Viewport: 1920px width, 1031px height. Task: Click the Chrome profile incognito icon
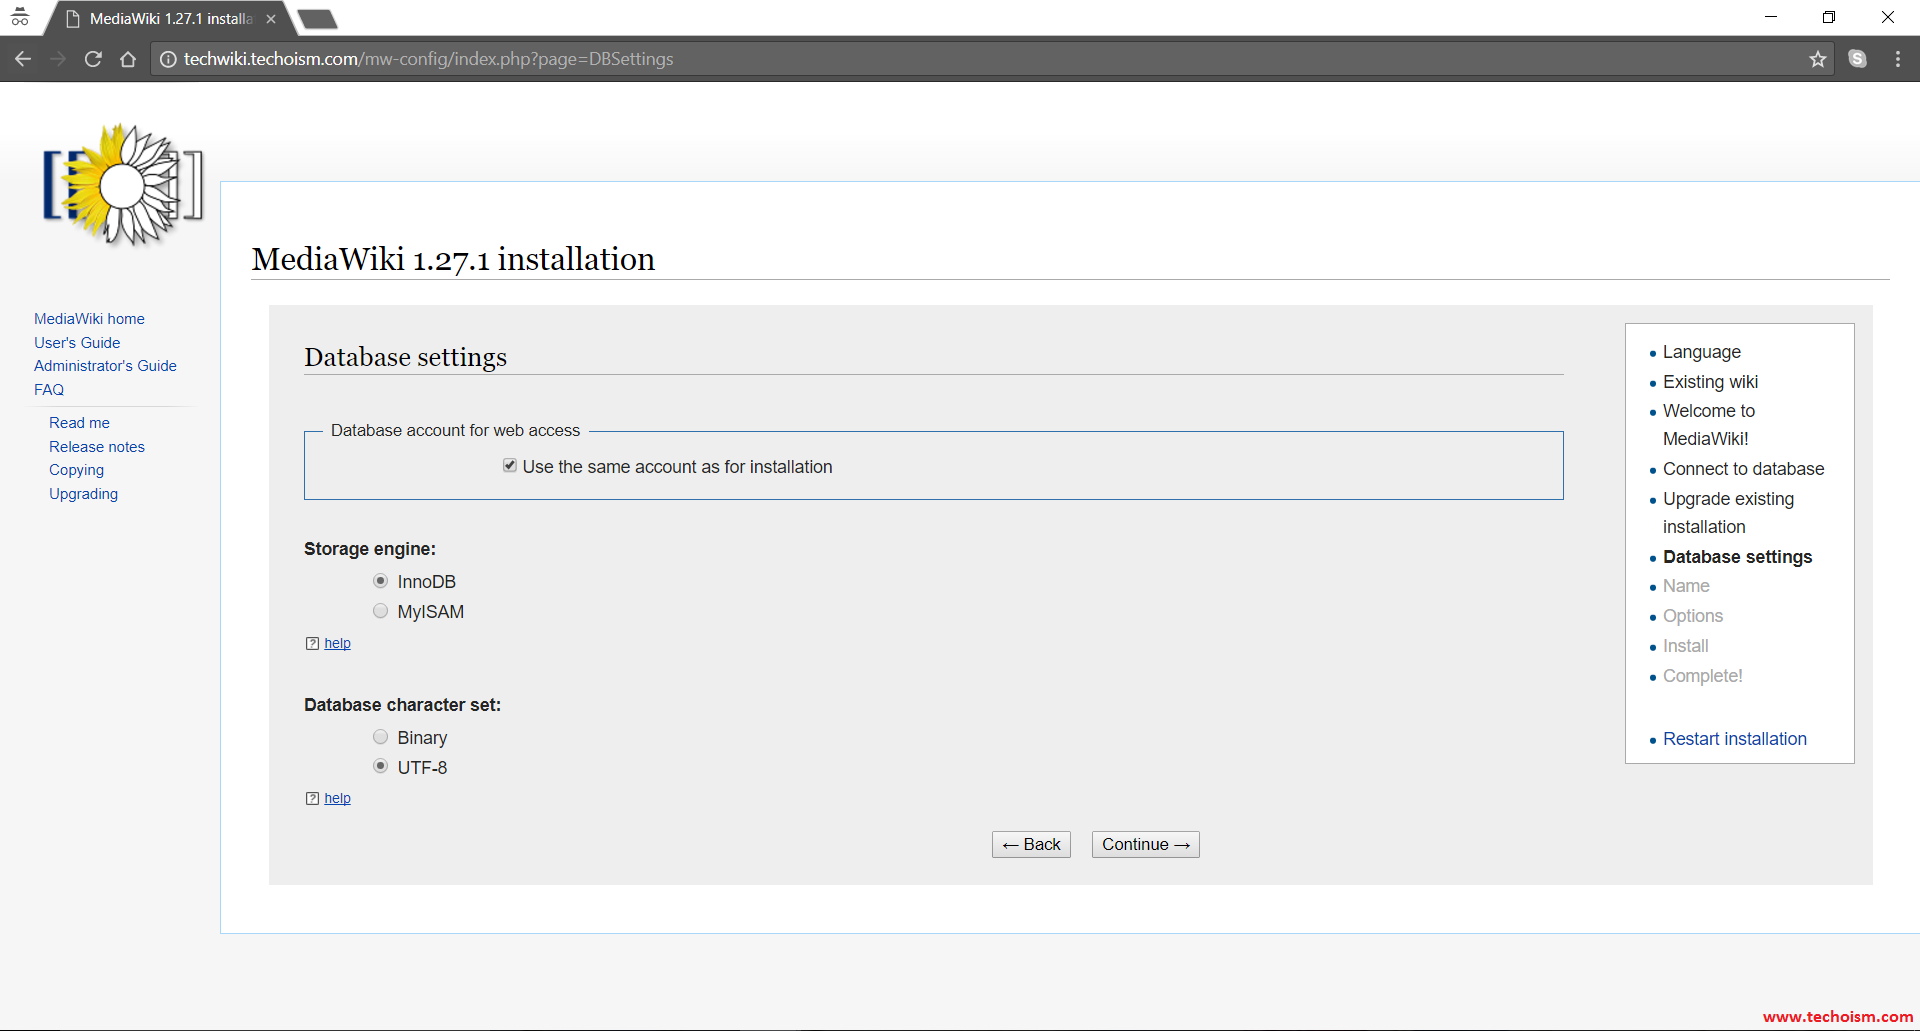(x=20, y=17)
